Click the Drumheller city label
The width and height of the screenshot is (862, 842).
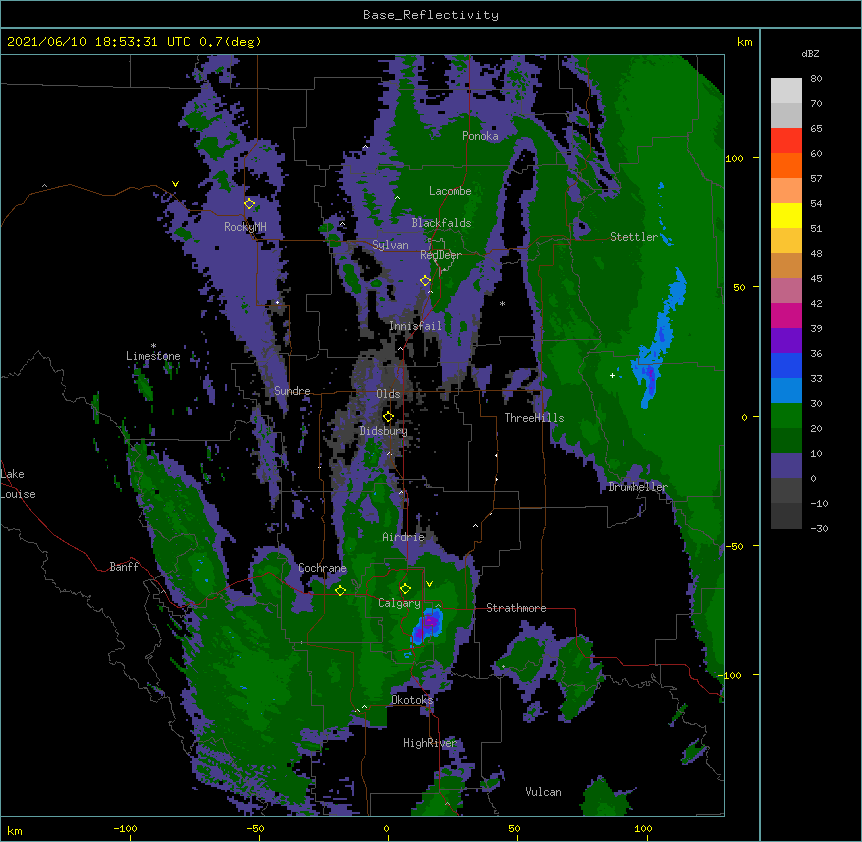pyautogui.click(x=638, y=487)
